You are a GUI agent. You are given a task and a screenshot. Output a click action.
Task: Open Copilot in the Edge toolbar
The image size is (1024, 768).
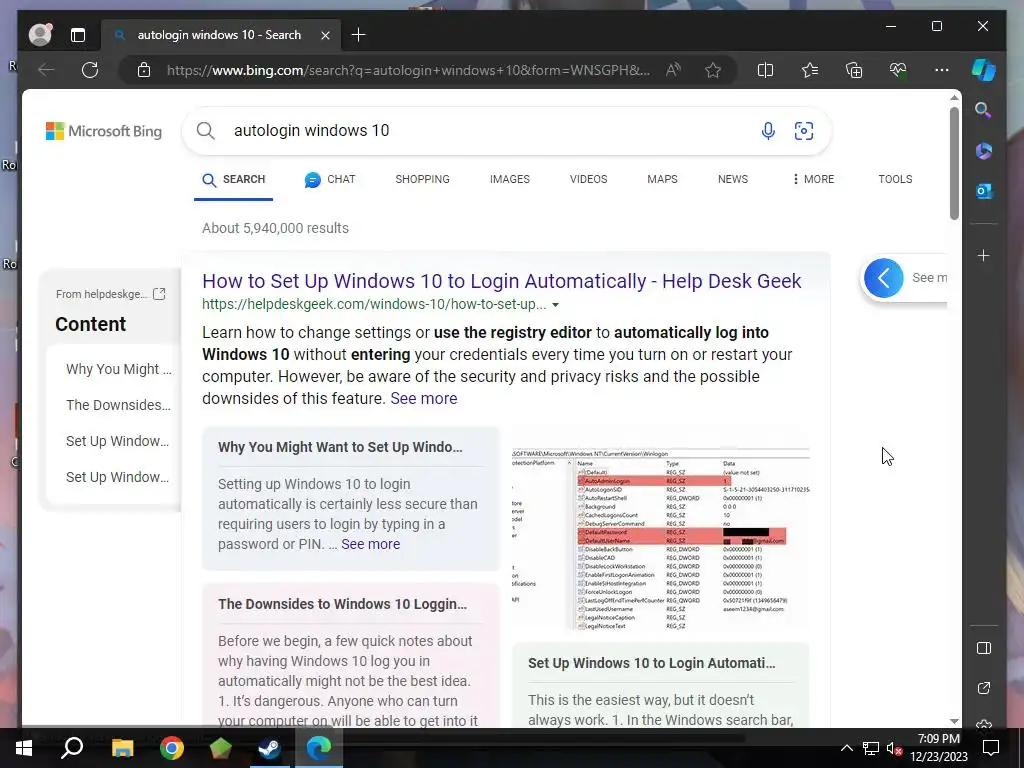[984, 70]
